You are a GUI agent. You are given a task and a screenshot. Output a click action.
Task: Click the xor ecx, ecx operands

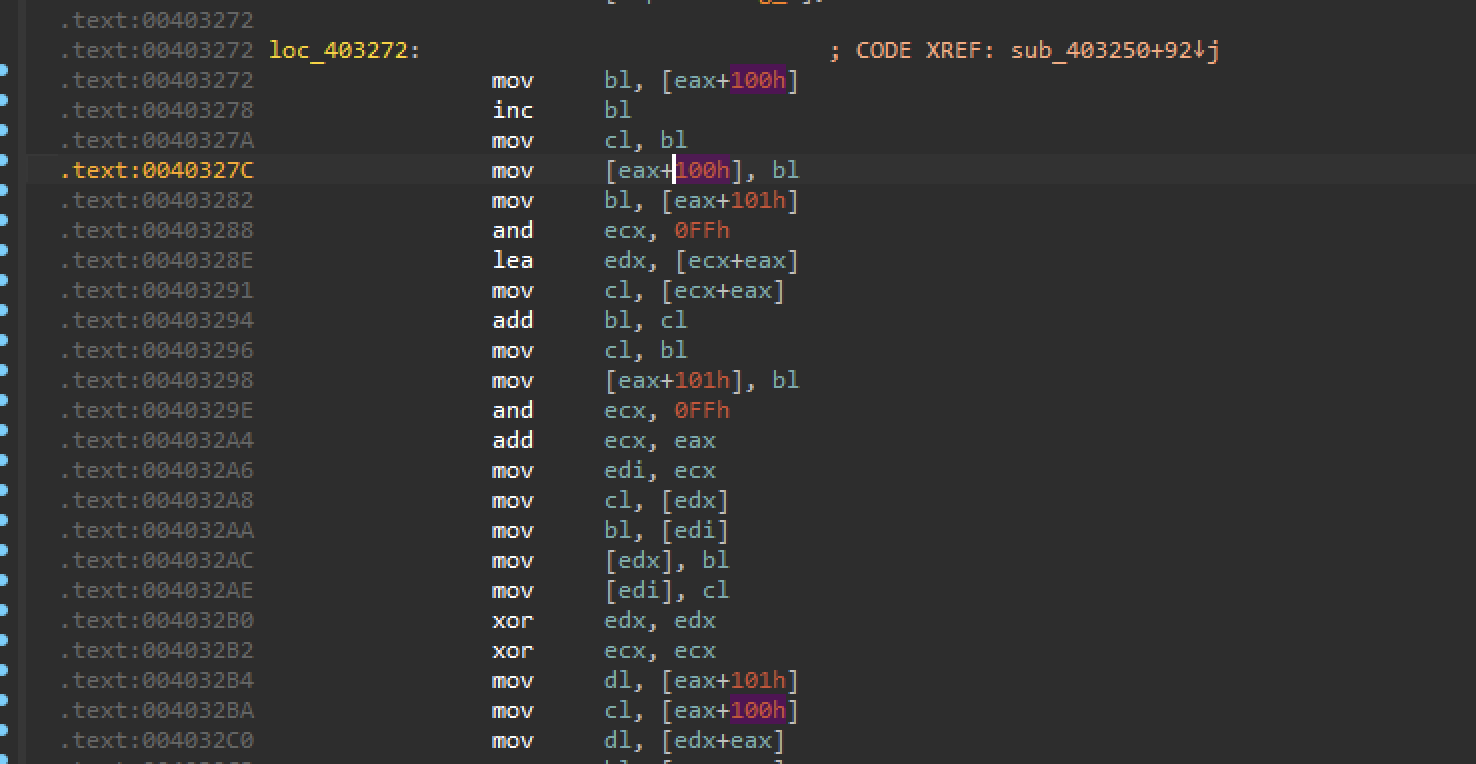660,650
